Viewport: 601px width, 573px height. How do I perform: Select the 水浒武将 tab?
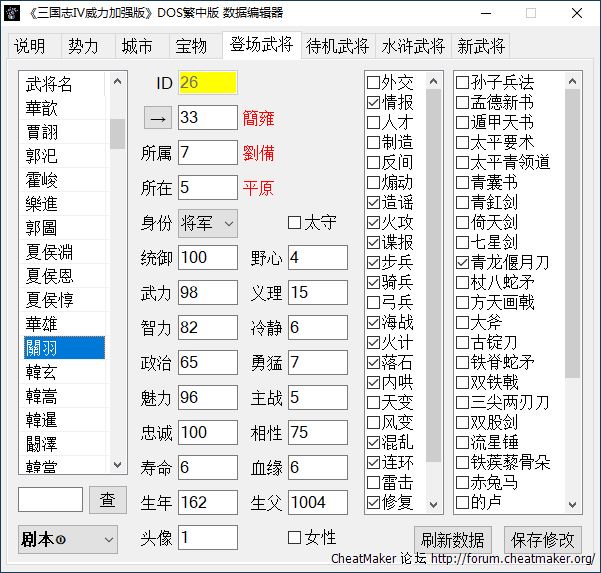413,47
